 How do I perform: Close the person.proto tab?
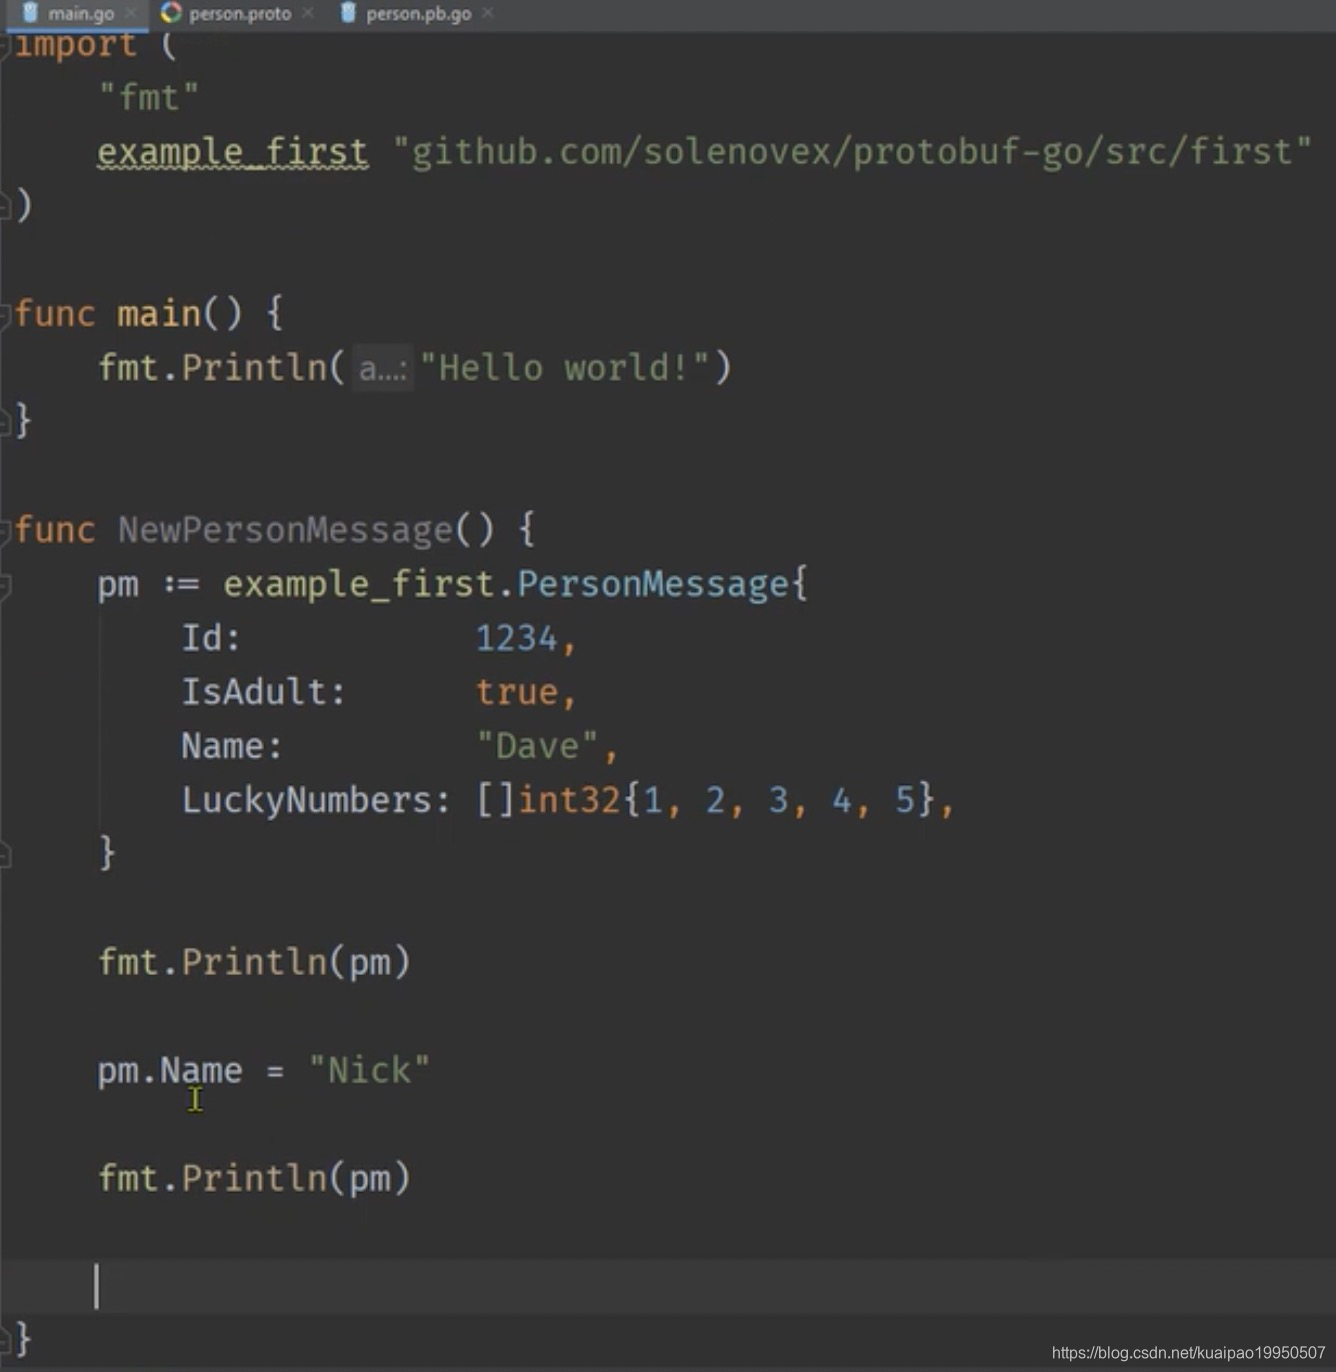point(308,13)
